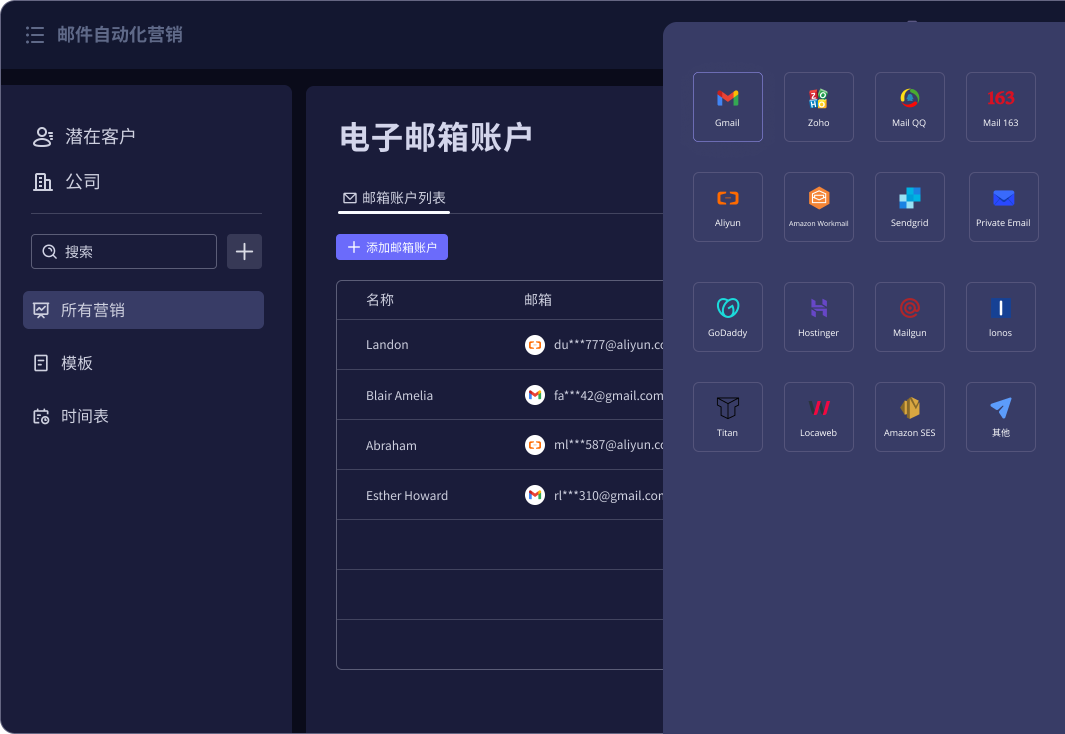Switch to the 邮箱账户列表 tab

point(394,198)
